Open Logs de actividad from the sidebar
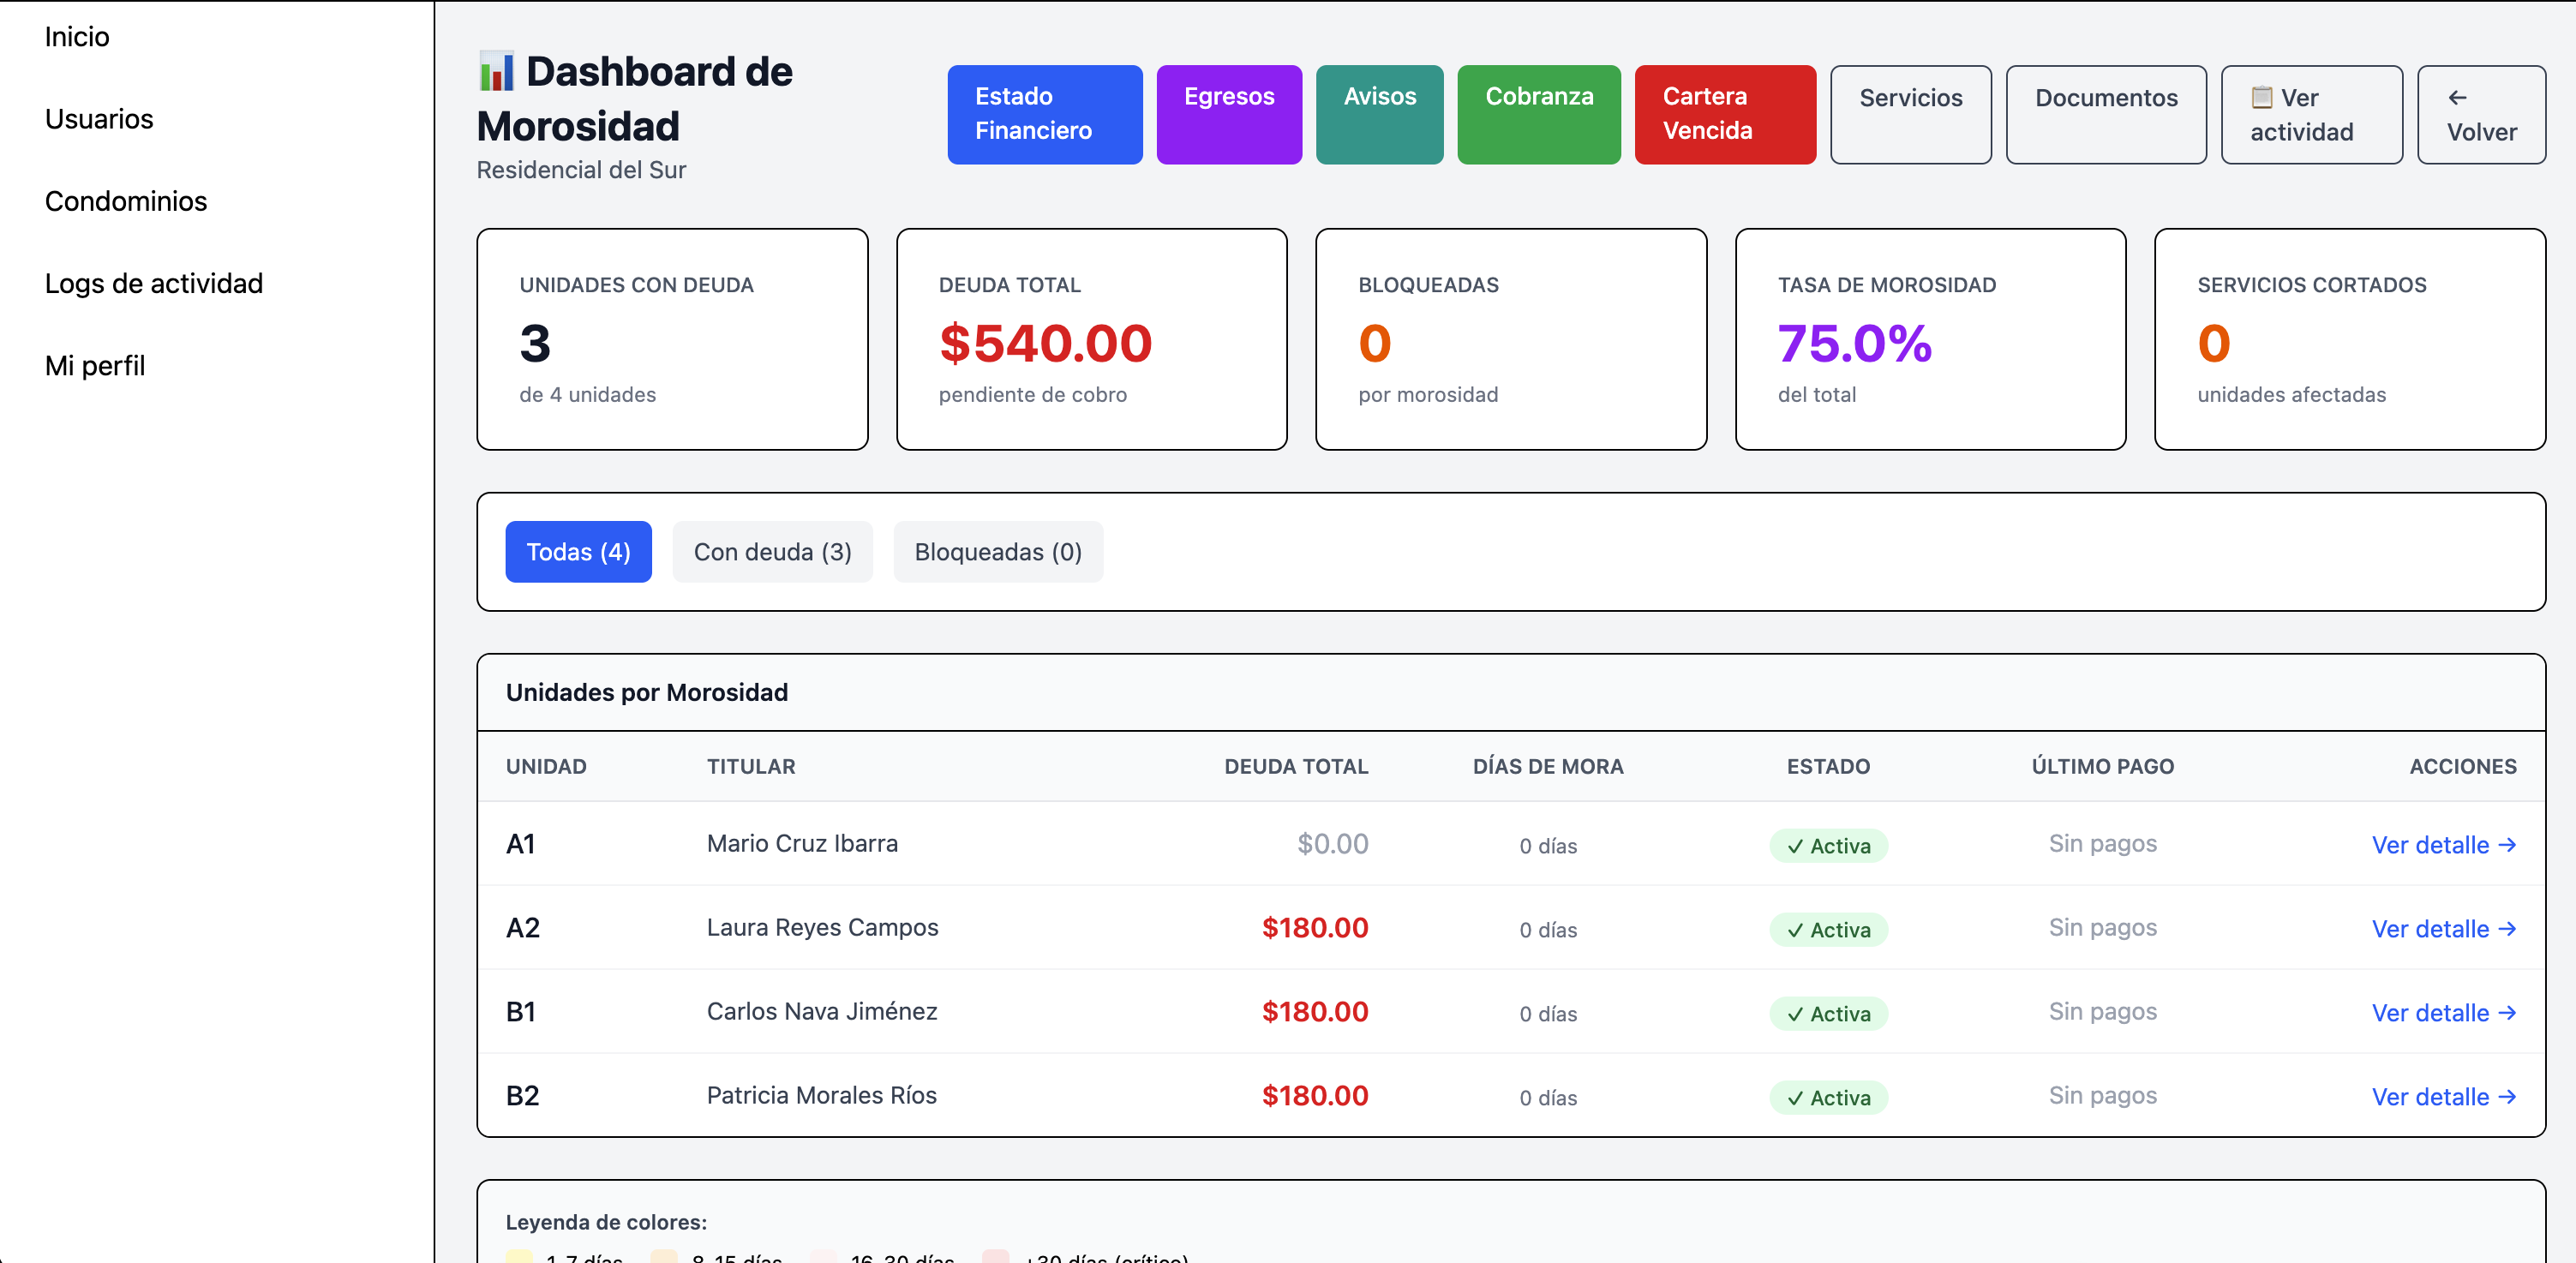The width and height of the screenshot is (2576, 1263). [x=154, y=283]
